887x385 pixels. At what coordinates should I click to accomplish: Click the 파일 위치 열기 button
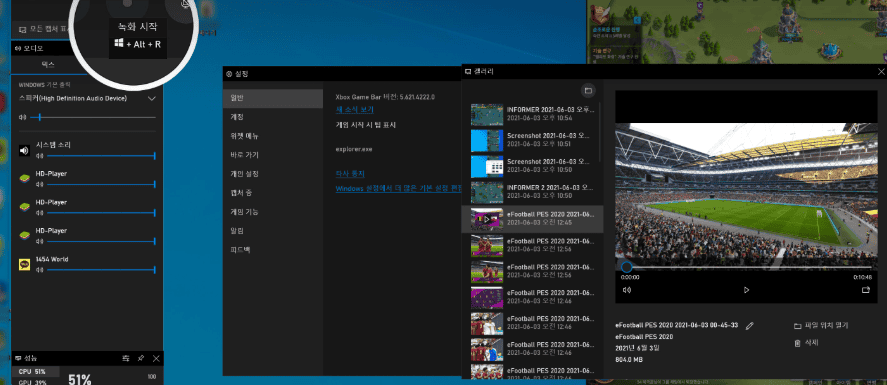821,326
